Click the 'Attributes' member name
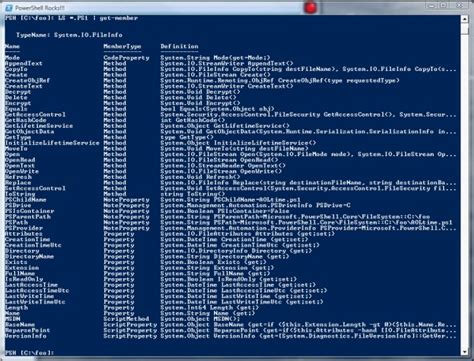 click(x=24, y=234)
